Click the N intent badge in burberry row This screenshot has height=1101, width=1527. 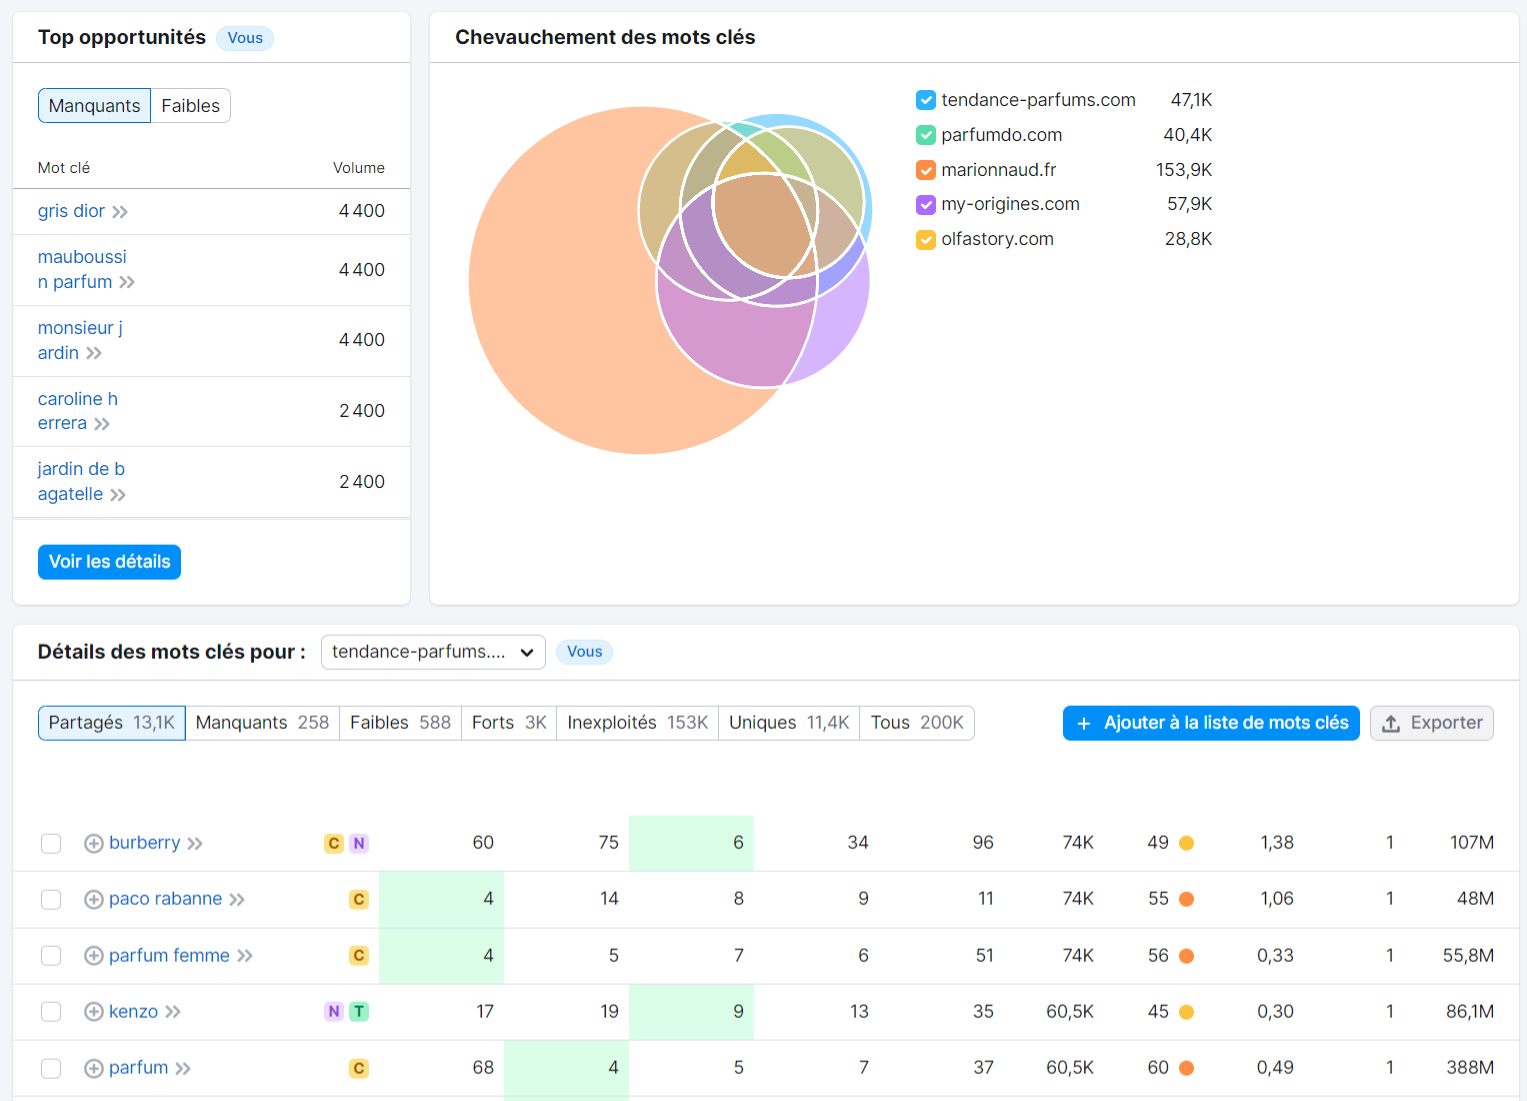click(x=359, y=843)
